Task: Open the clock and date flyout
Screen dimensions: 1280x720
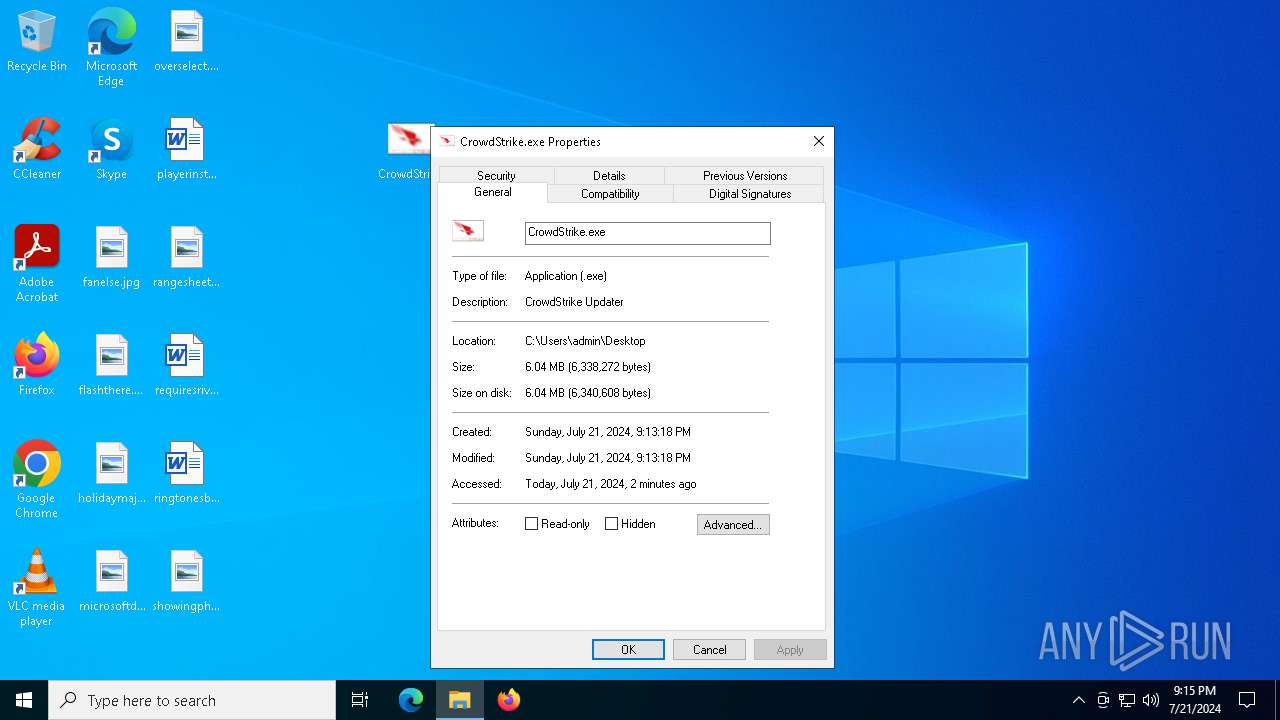Action: pos(1195,700)
